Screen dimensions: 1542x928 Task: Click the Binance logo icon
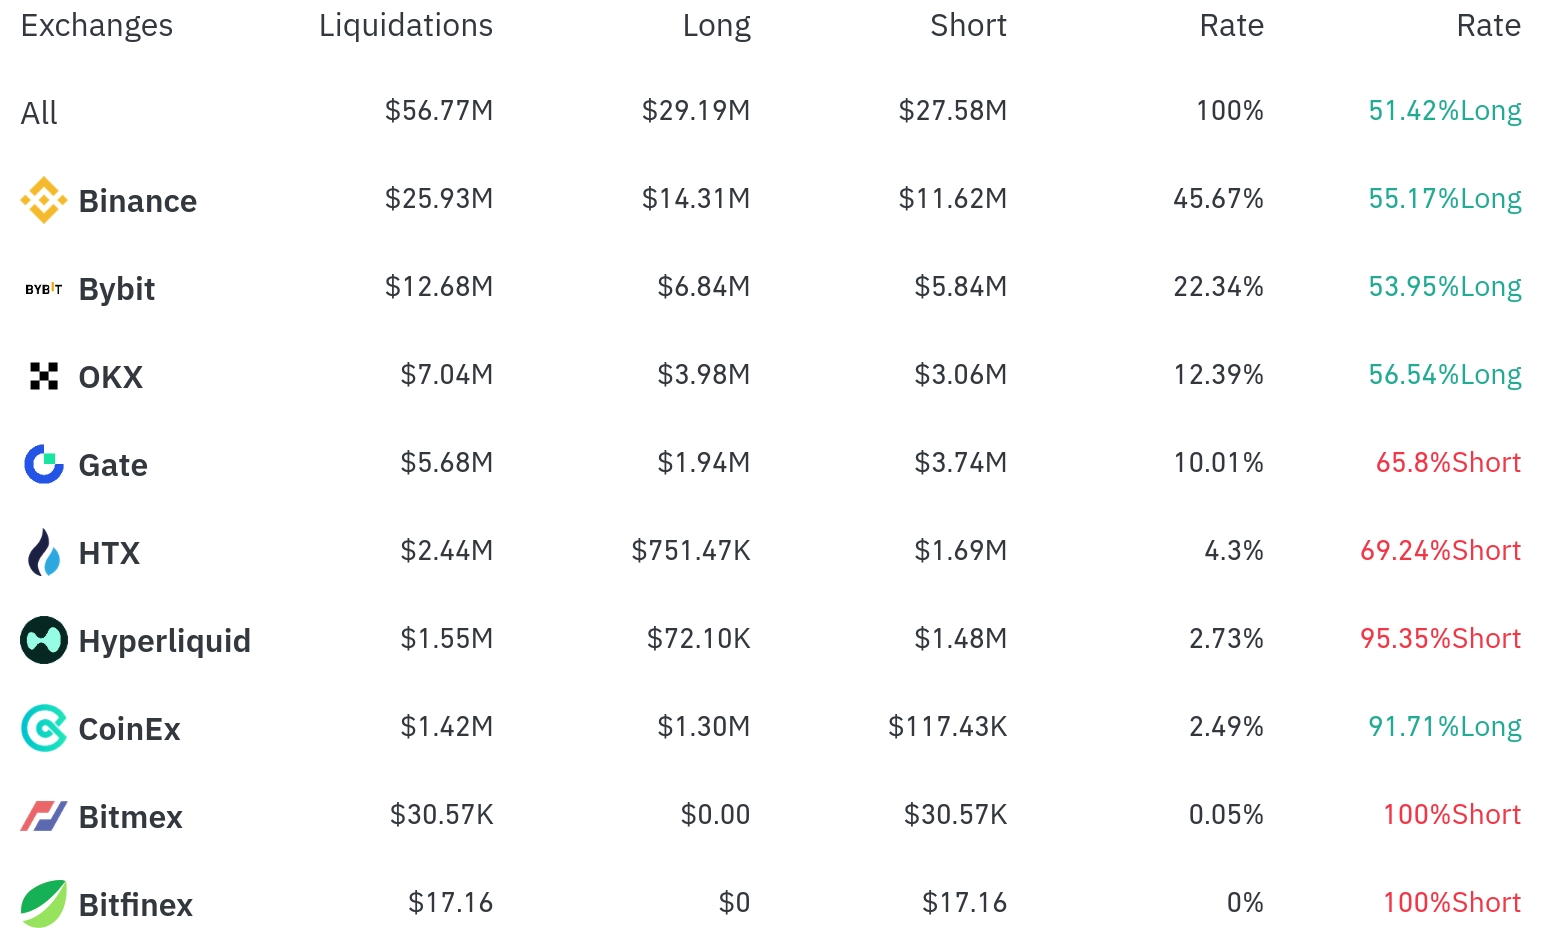point(44,200)
